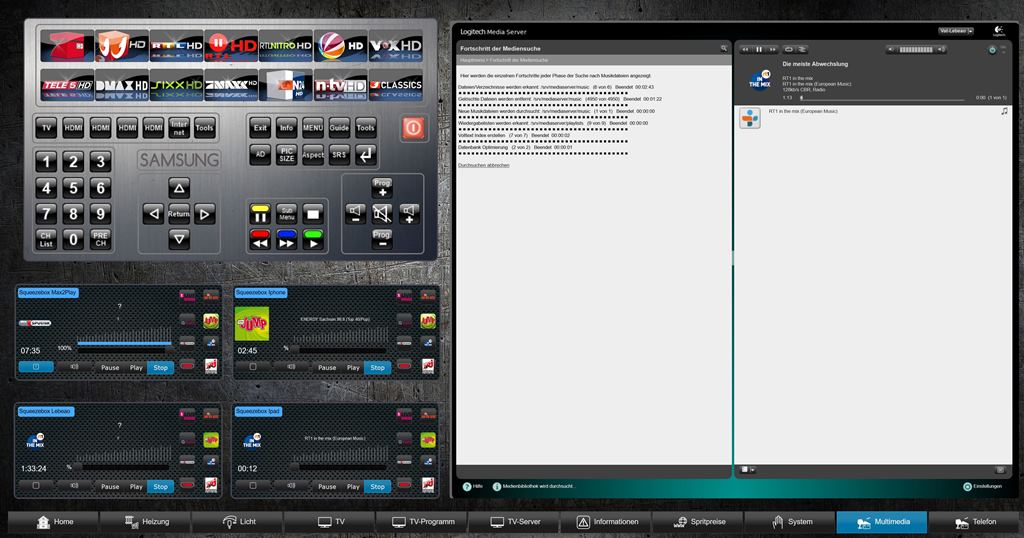Click the green play button on the remote
1024x538 pixels.
click(313, 240)
